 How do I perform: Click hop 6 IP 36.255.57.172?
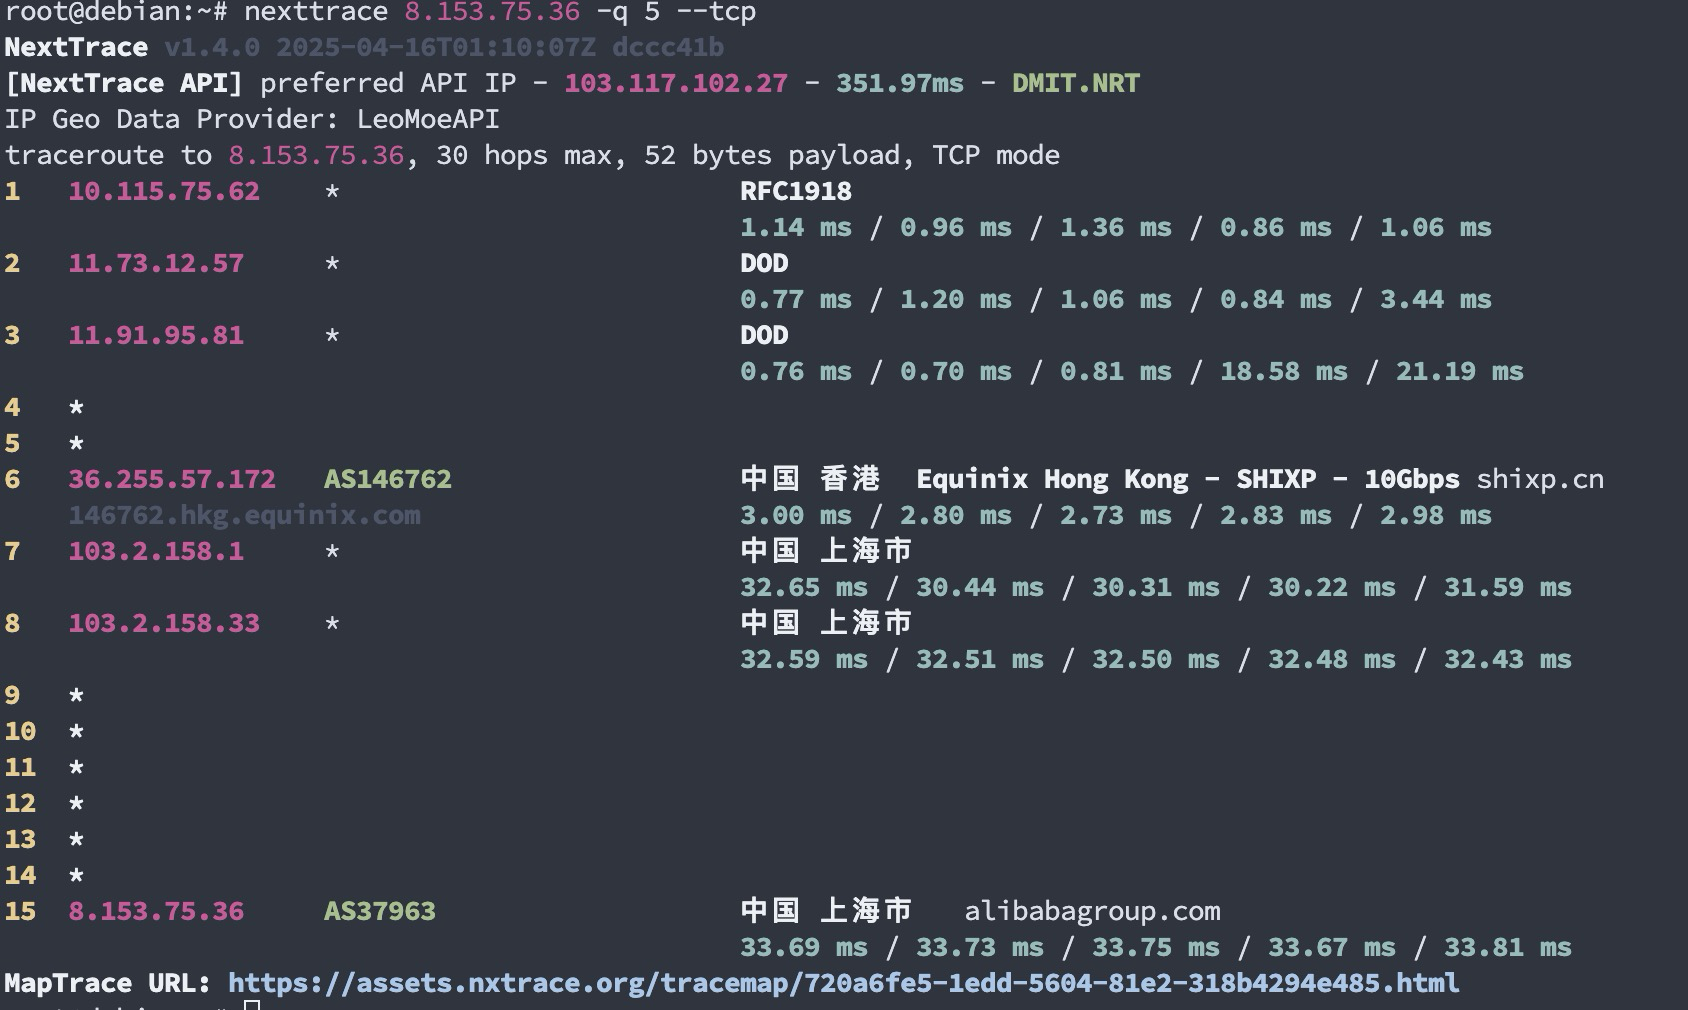tap(172, 479)
